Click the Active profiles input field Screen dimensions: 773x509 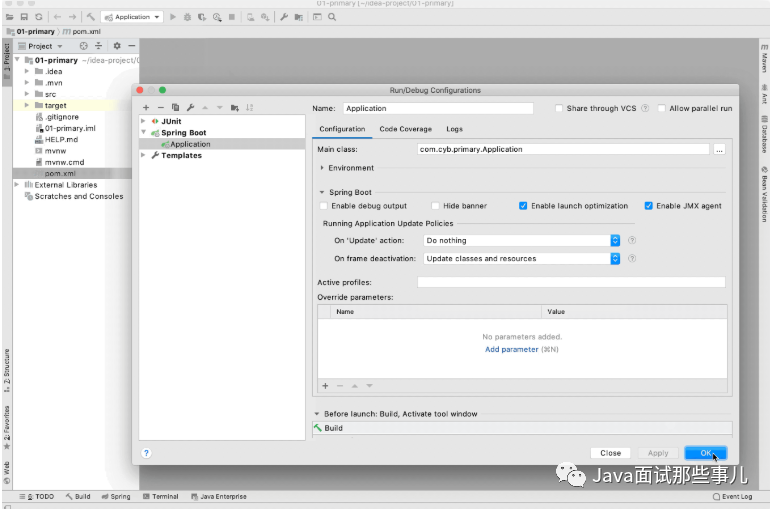pyautogui.click(x=571, y=282)
